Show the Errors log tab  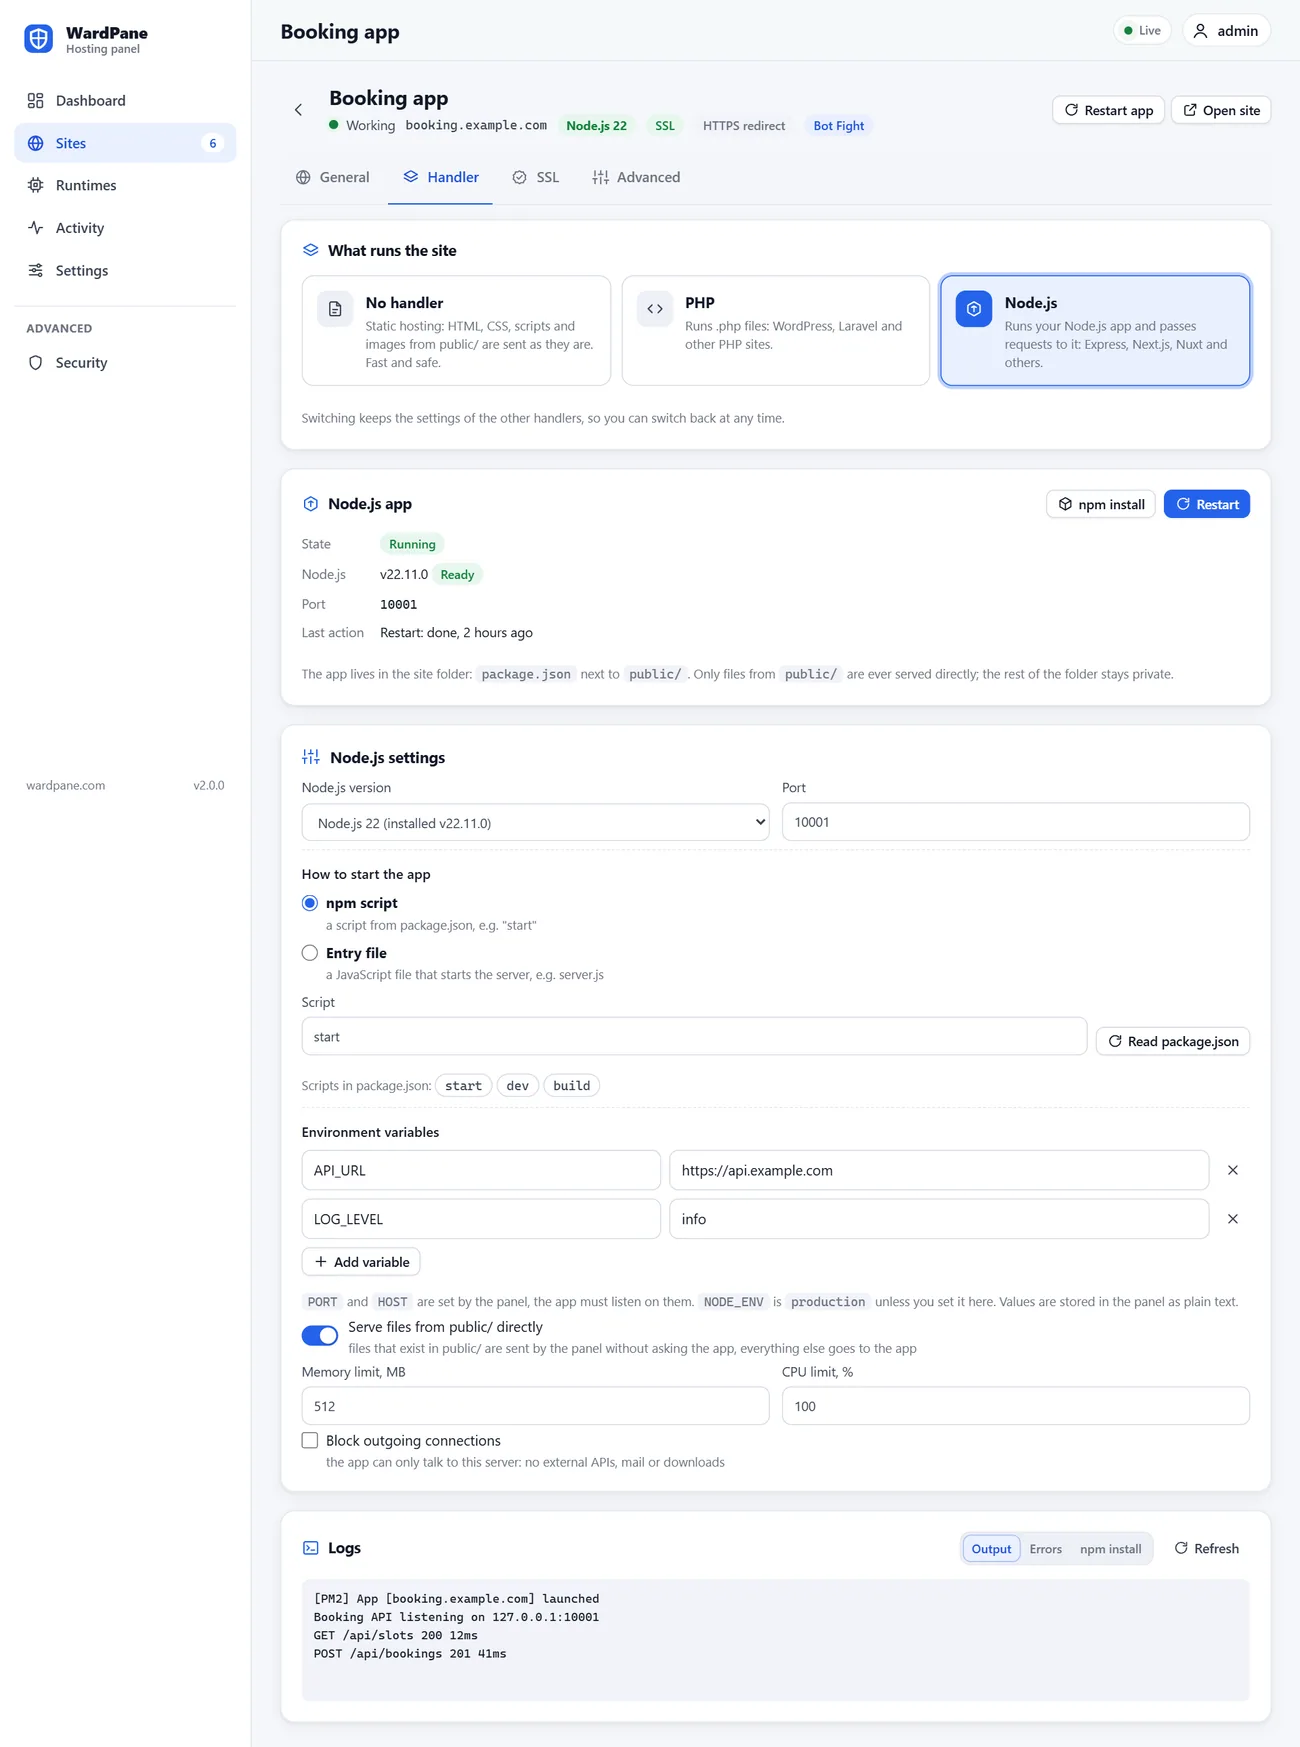point(1046,1549)
